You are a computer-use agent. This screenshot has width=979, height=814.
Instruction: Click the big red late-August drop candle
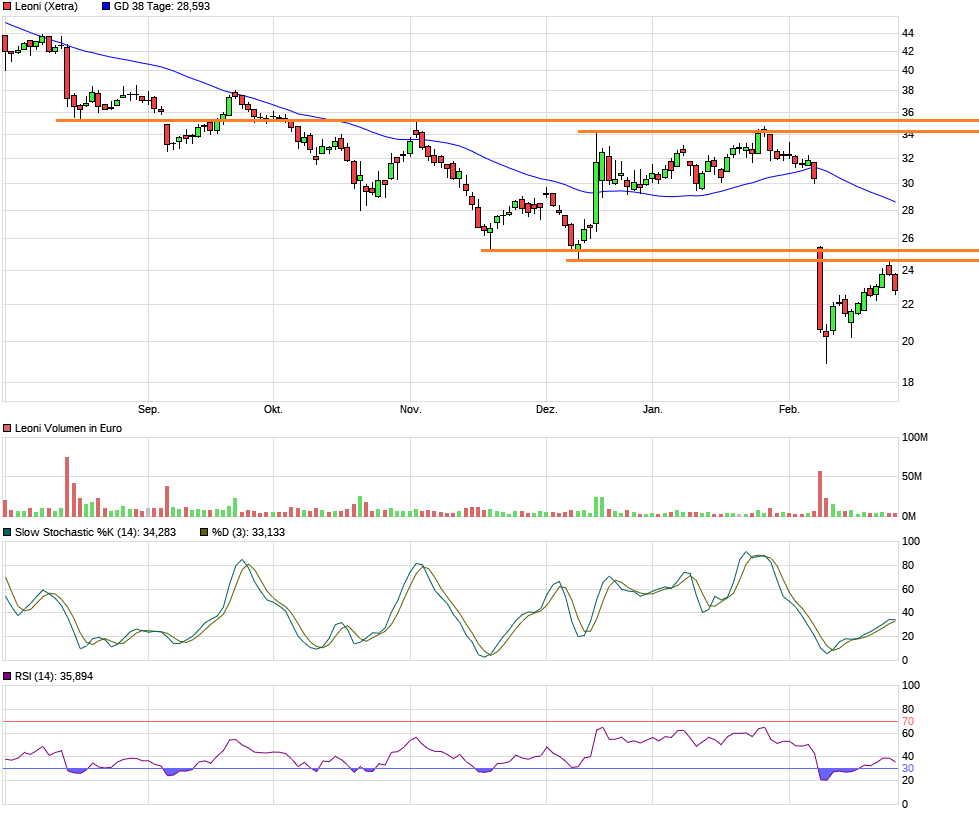point(67,72)
